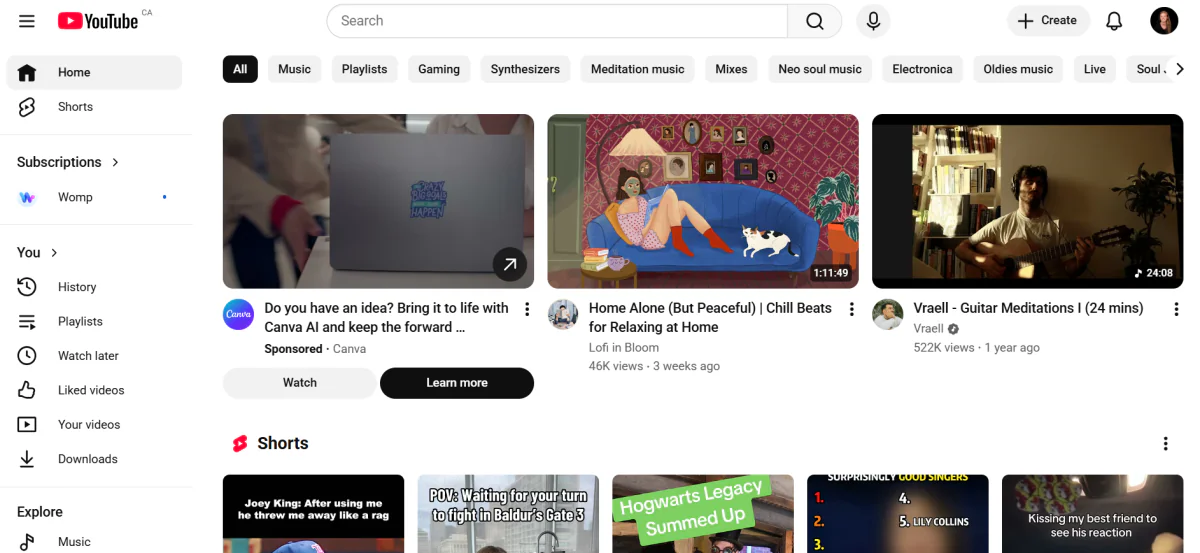Show more filter chips with right arrow

tap(1179, 69)
